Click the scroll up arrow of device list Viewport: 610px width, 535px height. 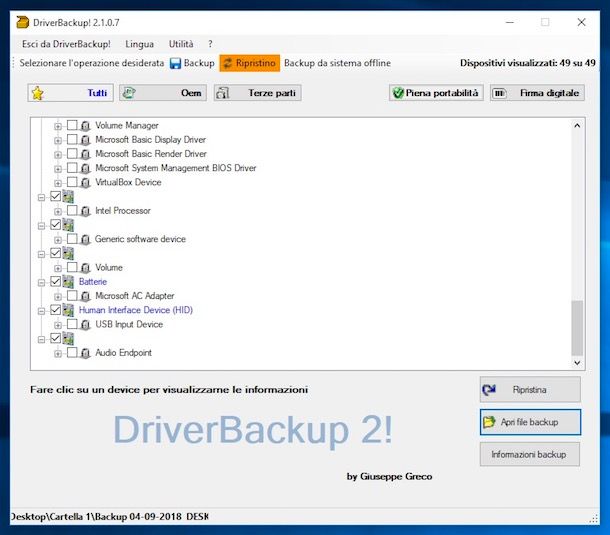(x=577, y=126)
